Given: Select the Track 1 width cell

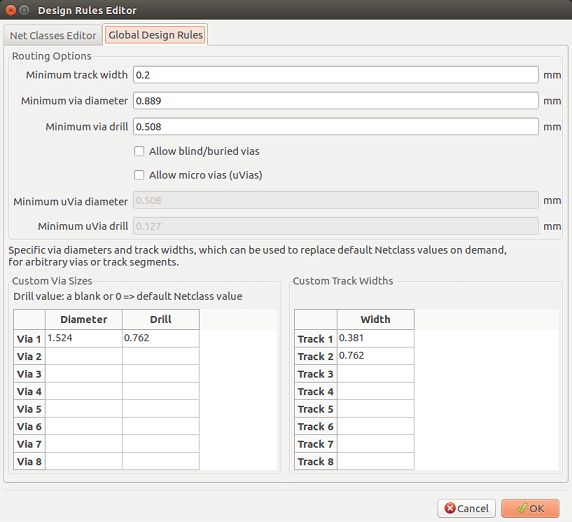Looking at the screenshot, I should point(376,338).
